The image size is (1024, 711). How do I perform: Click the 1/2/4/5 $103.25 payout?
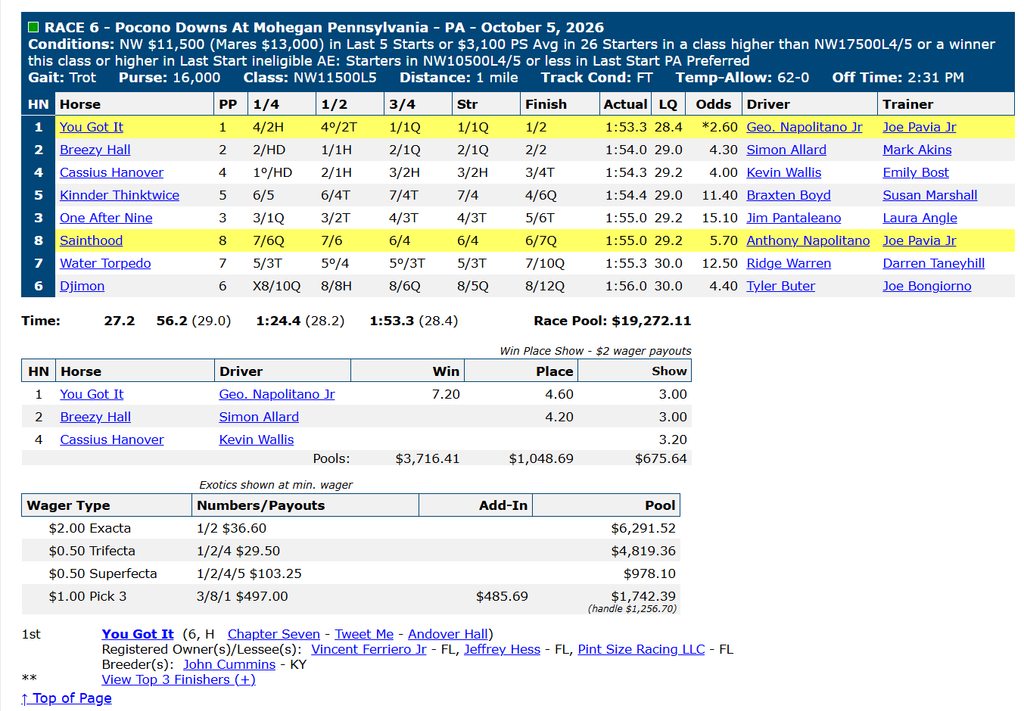pyautogui.click(x=249, y=574)
